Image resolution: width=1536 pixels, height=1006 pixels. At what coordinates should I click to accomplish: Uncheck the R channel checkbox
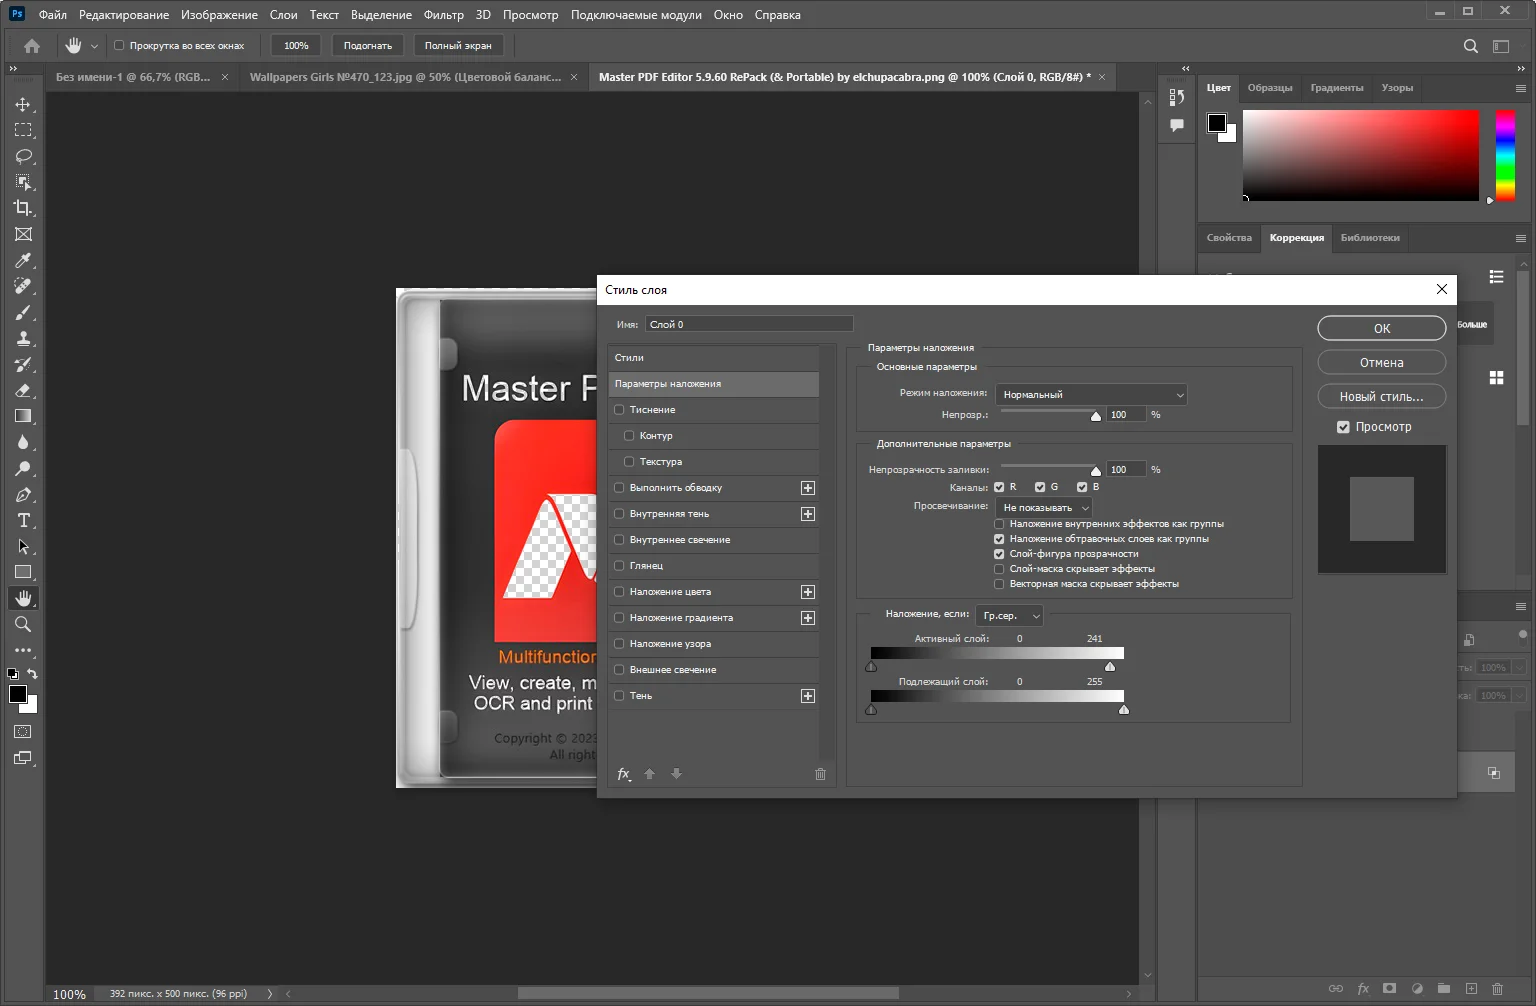(x=999, y=487)
